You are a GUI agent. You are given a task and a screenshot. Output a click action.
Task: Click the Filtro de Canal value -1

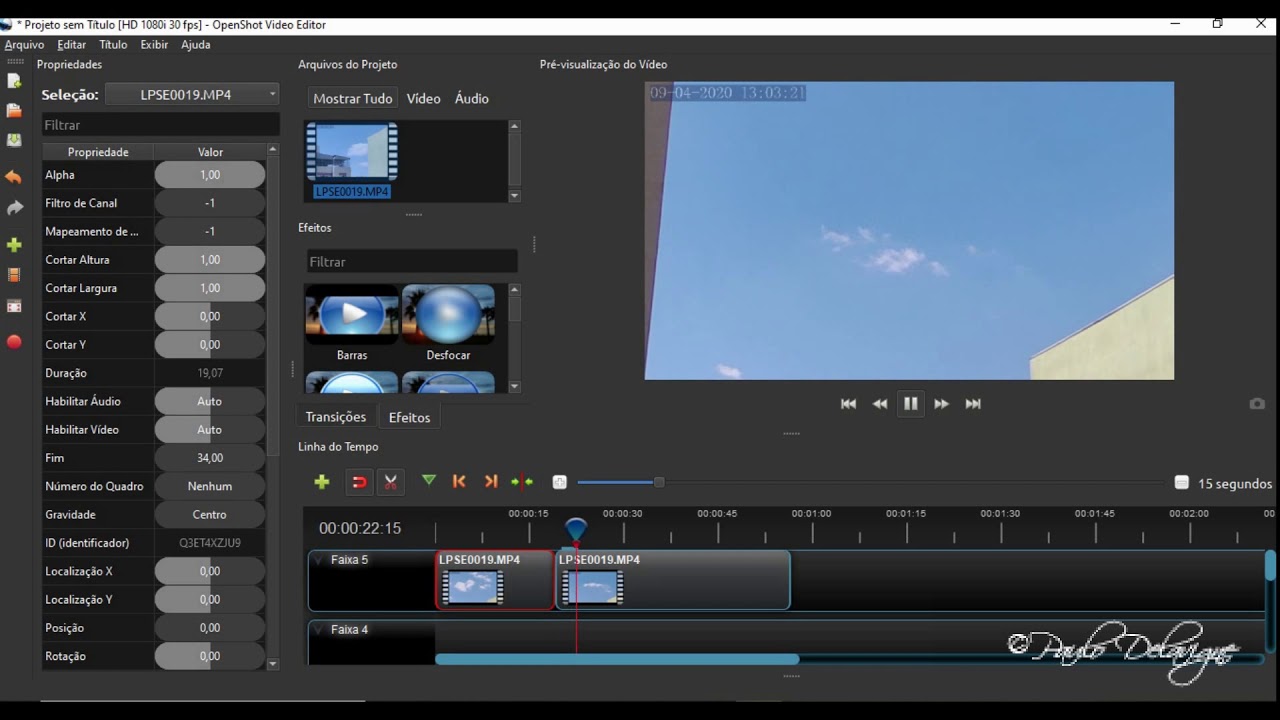click(x=210, y=203)
